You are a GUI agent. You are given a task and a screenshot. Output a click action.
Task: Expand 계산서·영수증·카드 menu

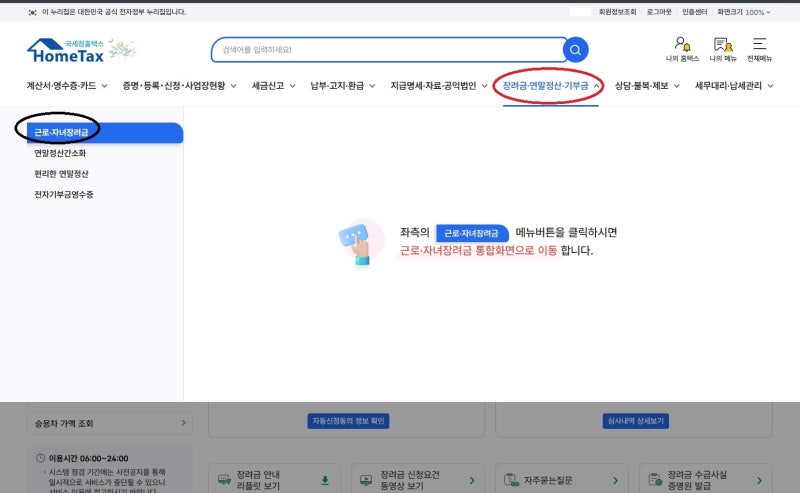click(x=67, y=86)
